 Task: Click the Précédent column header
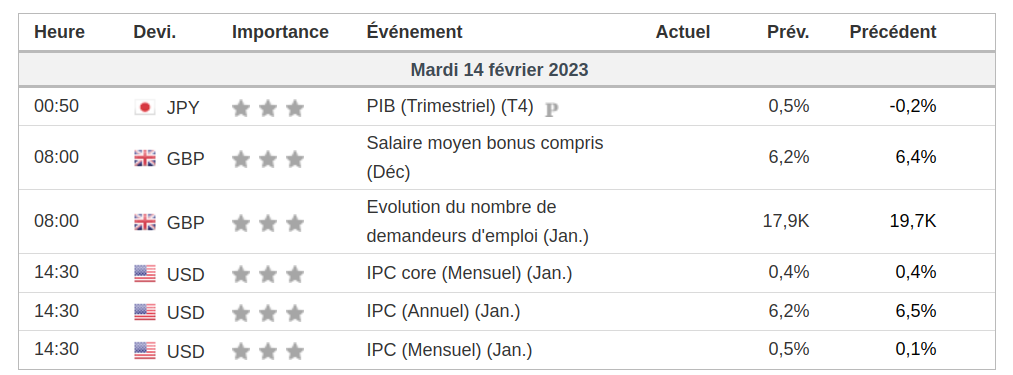coord(893,32)
